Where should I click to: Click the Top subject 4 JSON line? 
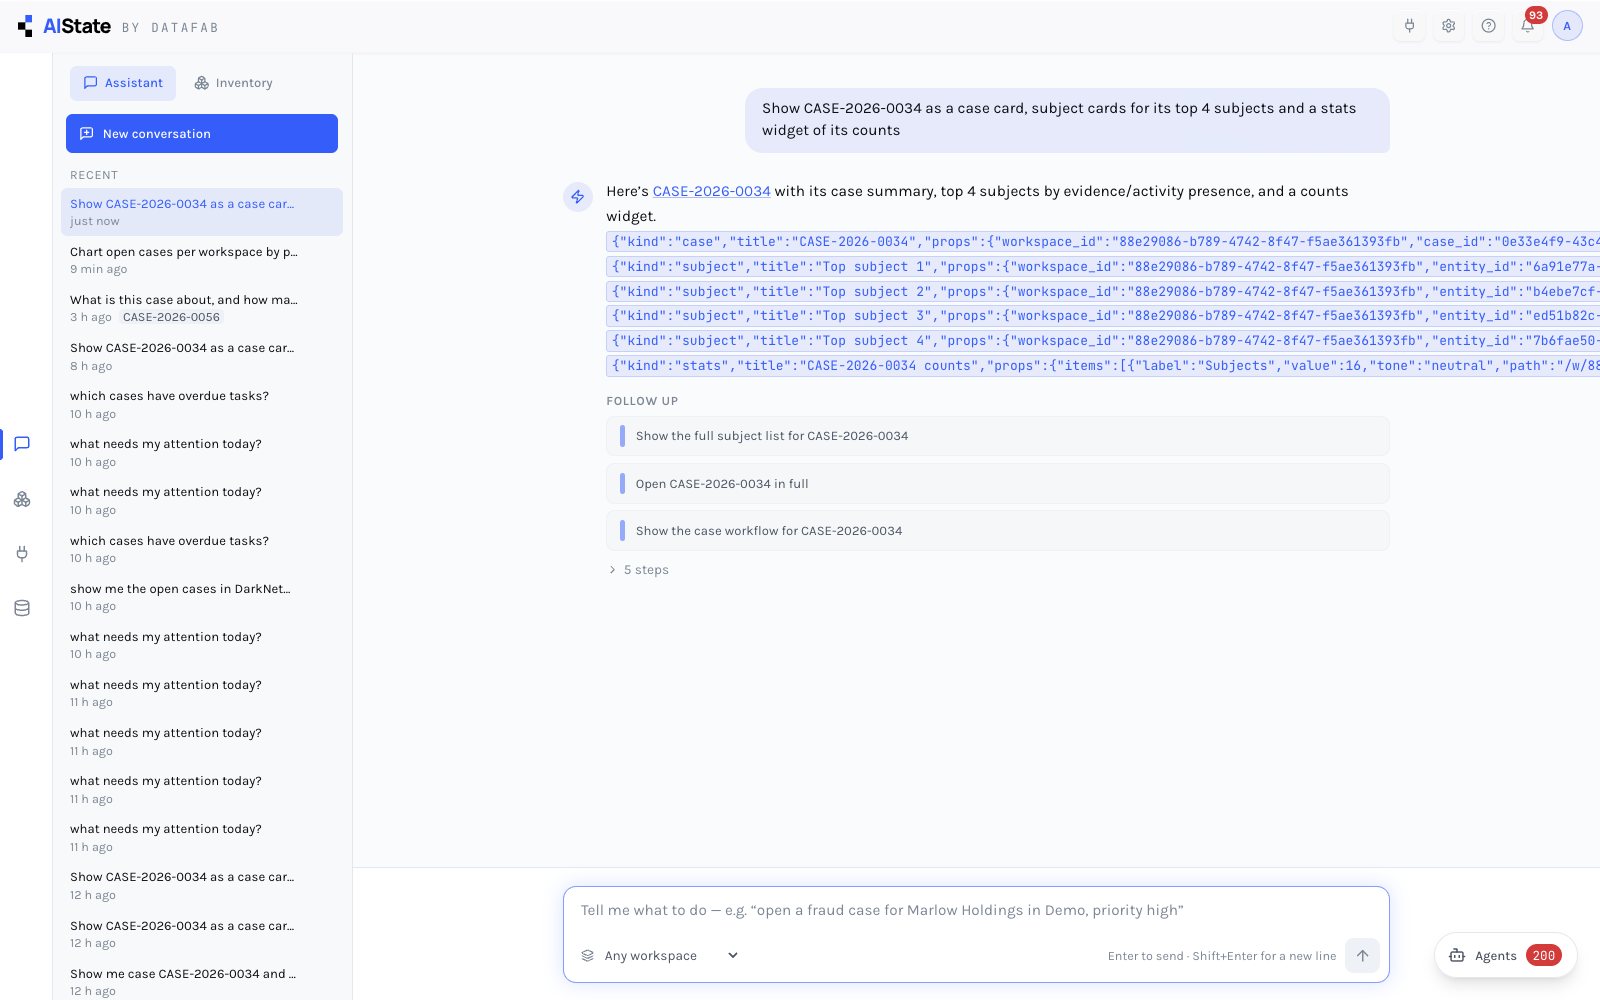1103,341
